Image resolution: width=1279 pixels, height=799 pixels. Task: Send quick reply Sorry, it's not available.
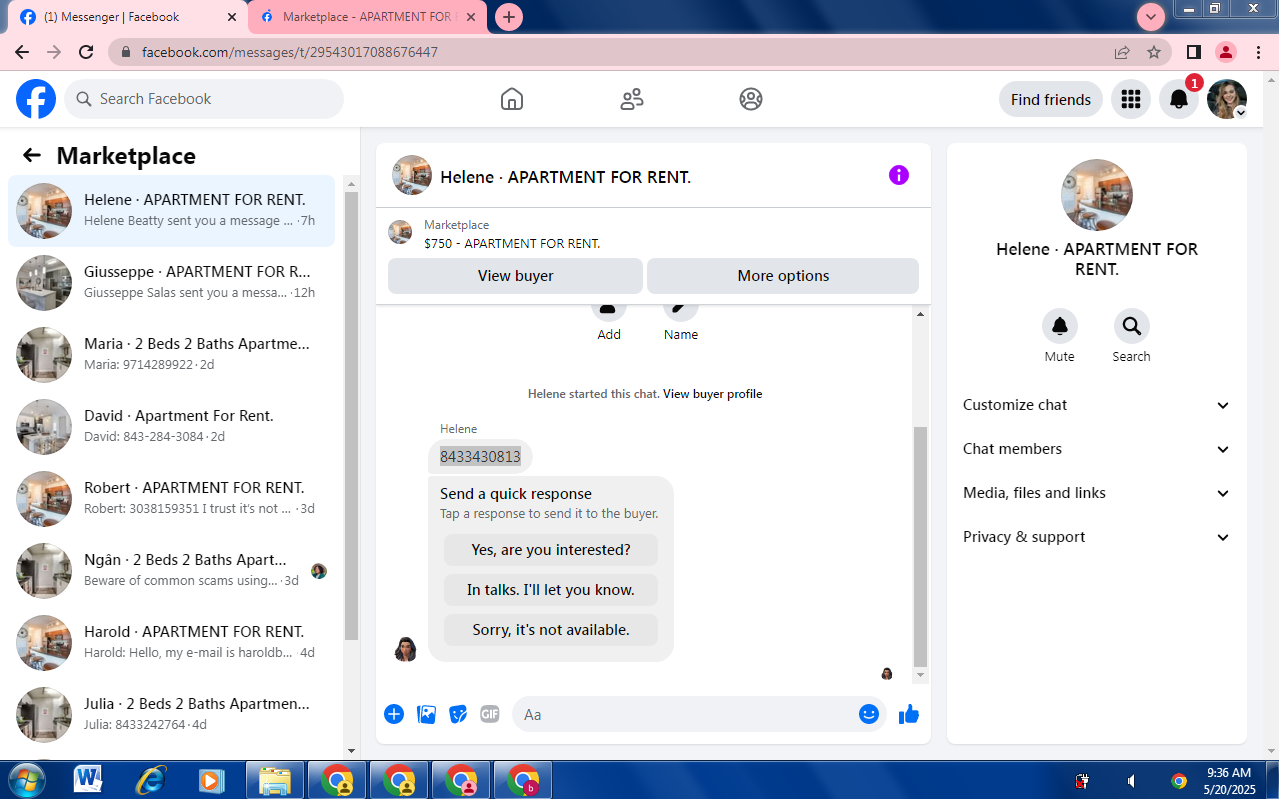[551, 630]
